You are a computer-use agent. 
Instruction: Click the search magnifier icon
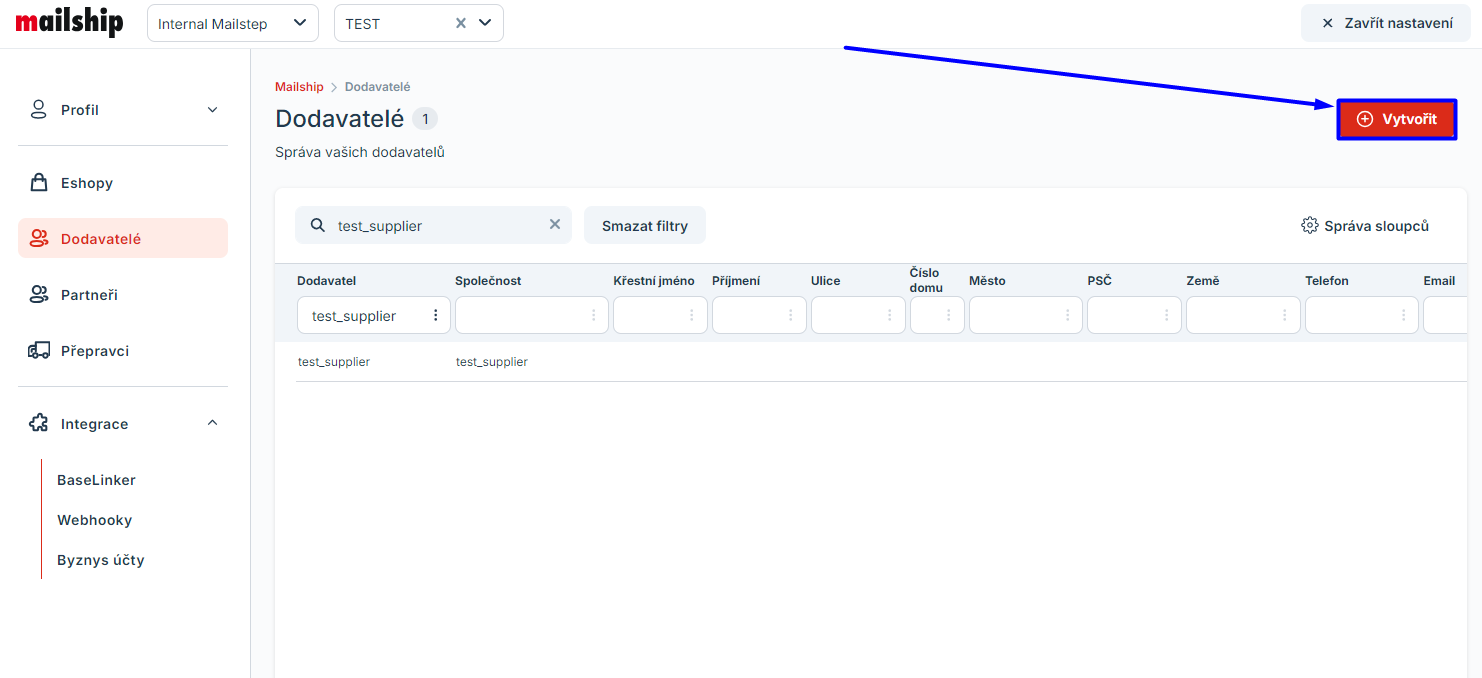(318, 225)
